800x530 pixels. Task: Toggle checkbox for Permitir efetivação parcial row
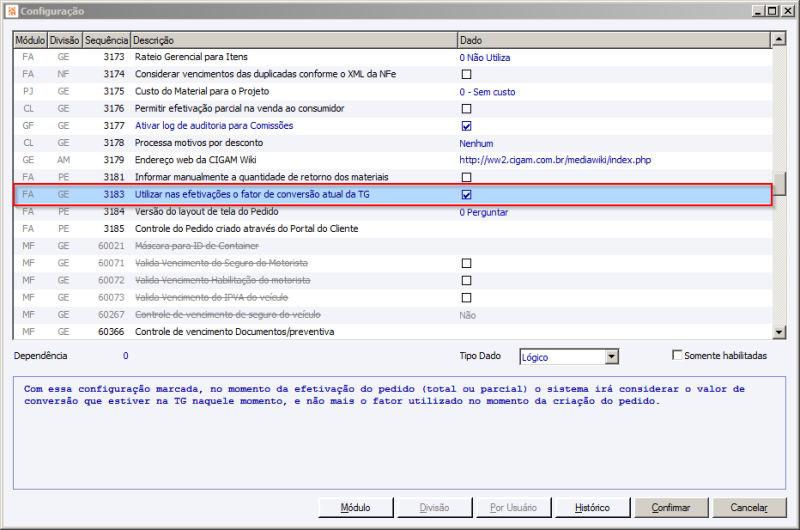tap(466, 109)
